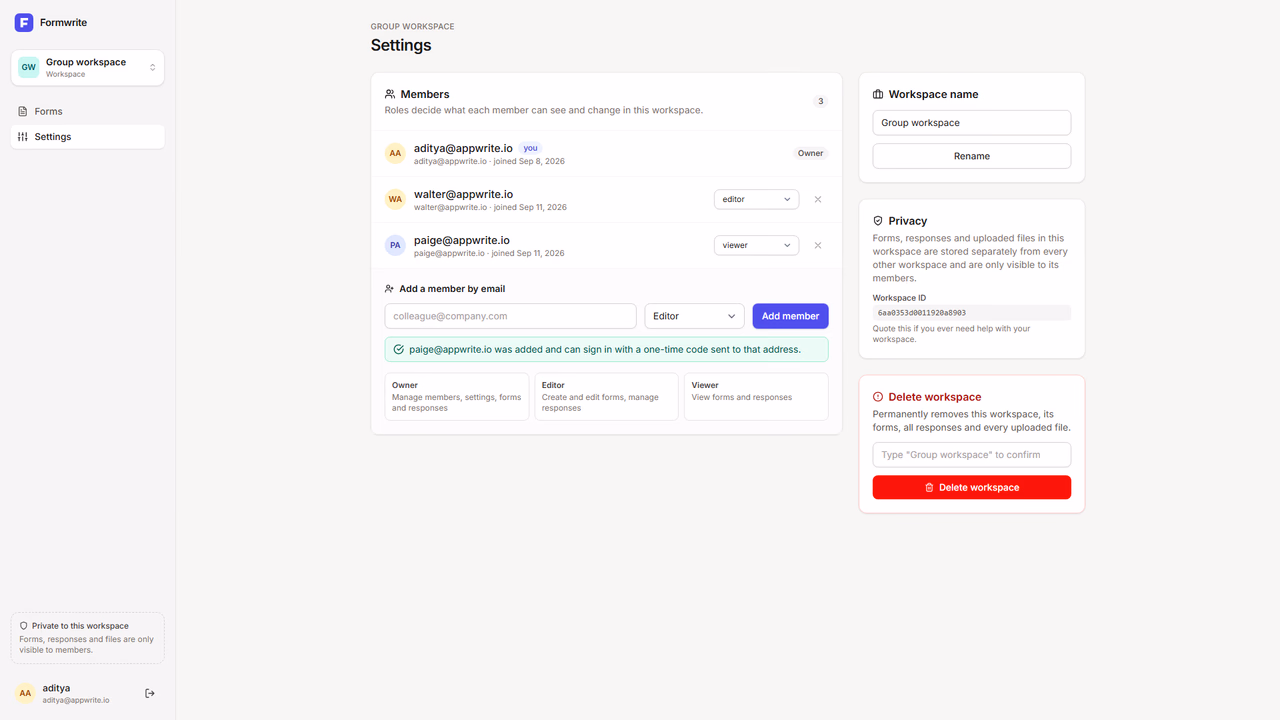Viewport: 1280px width, 720px height.
Task: Focus the type-to-confirm deletion field
Action: click(x=972, y=455)
